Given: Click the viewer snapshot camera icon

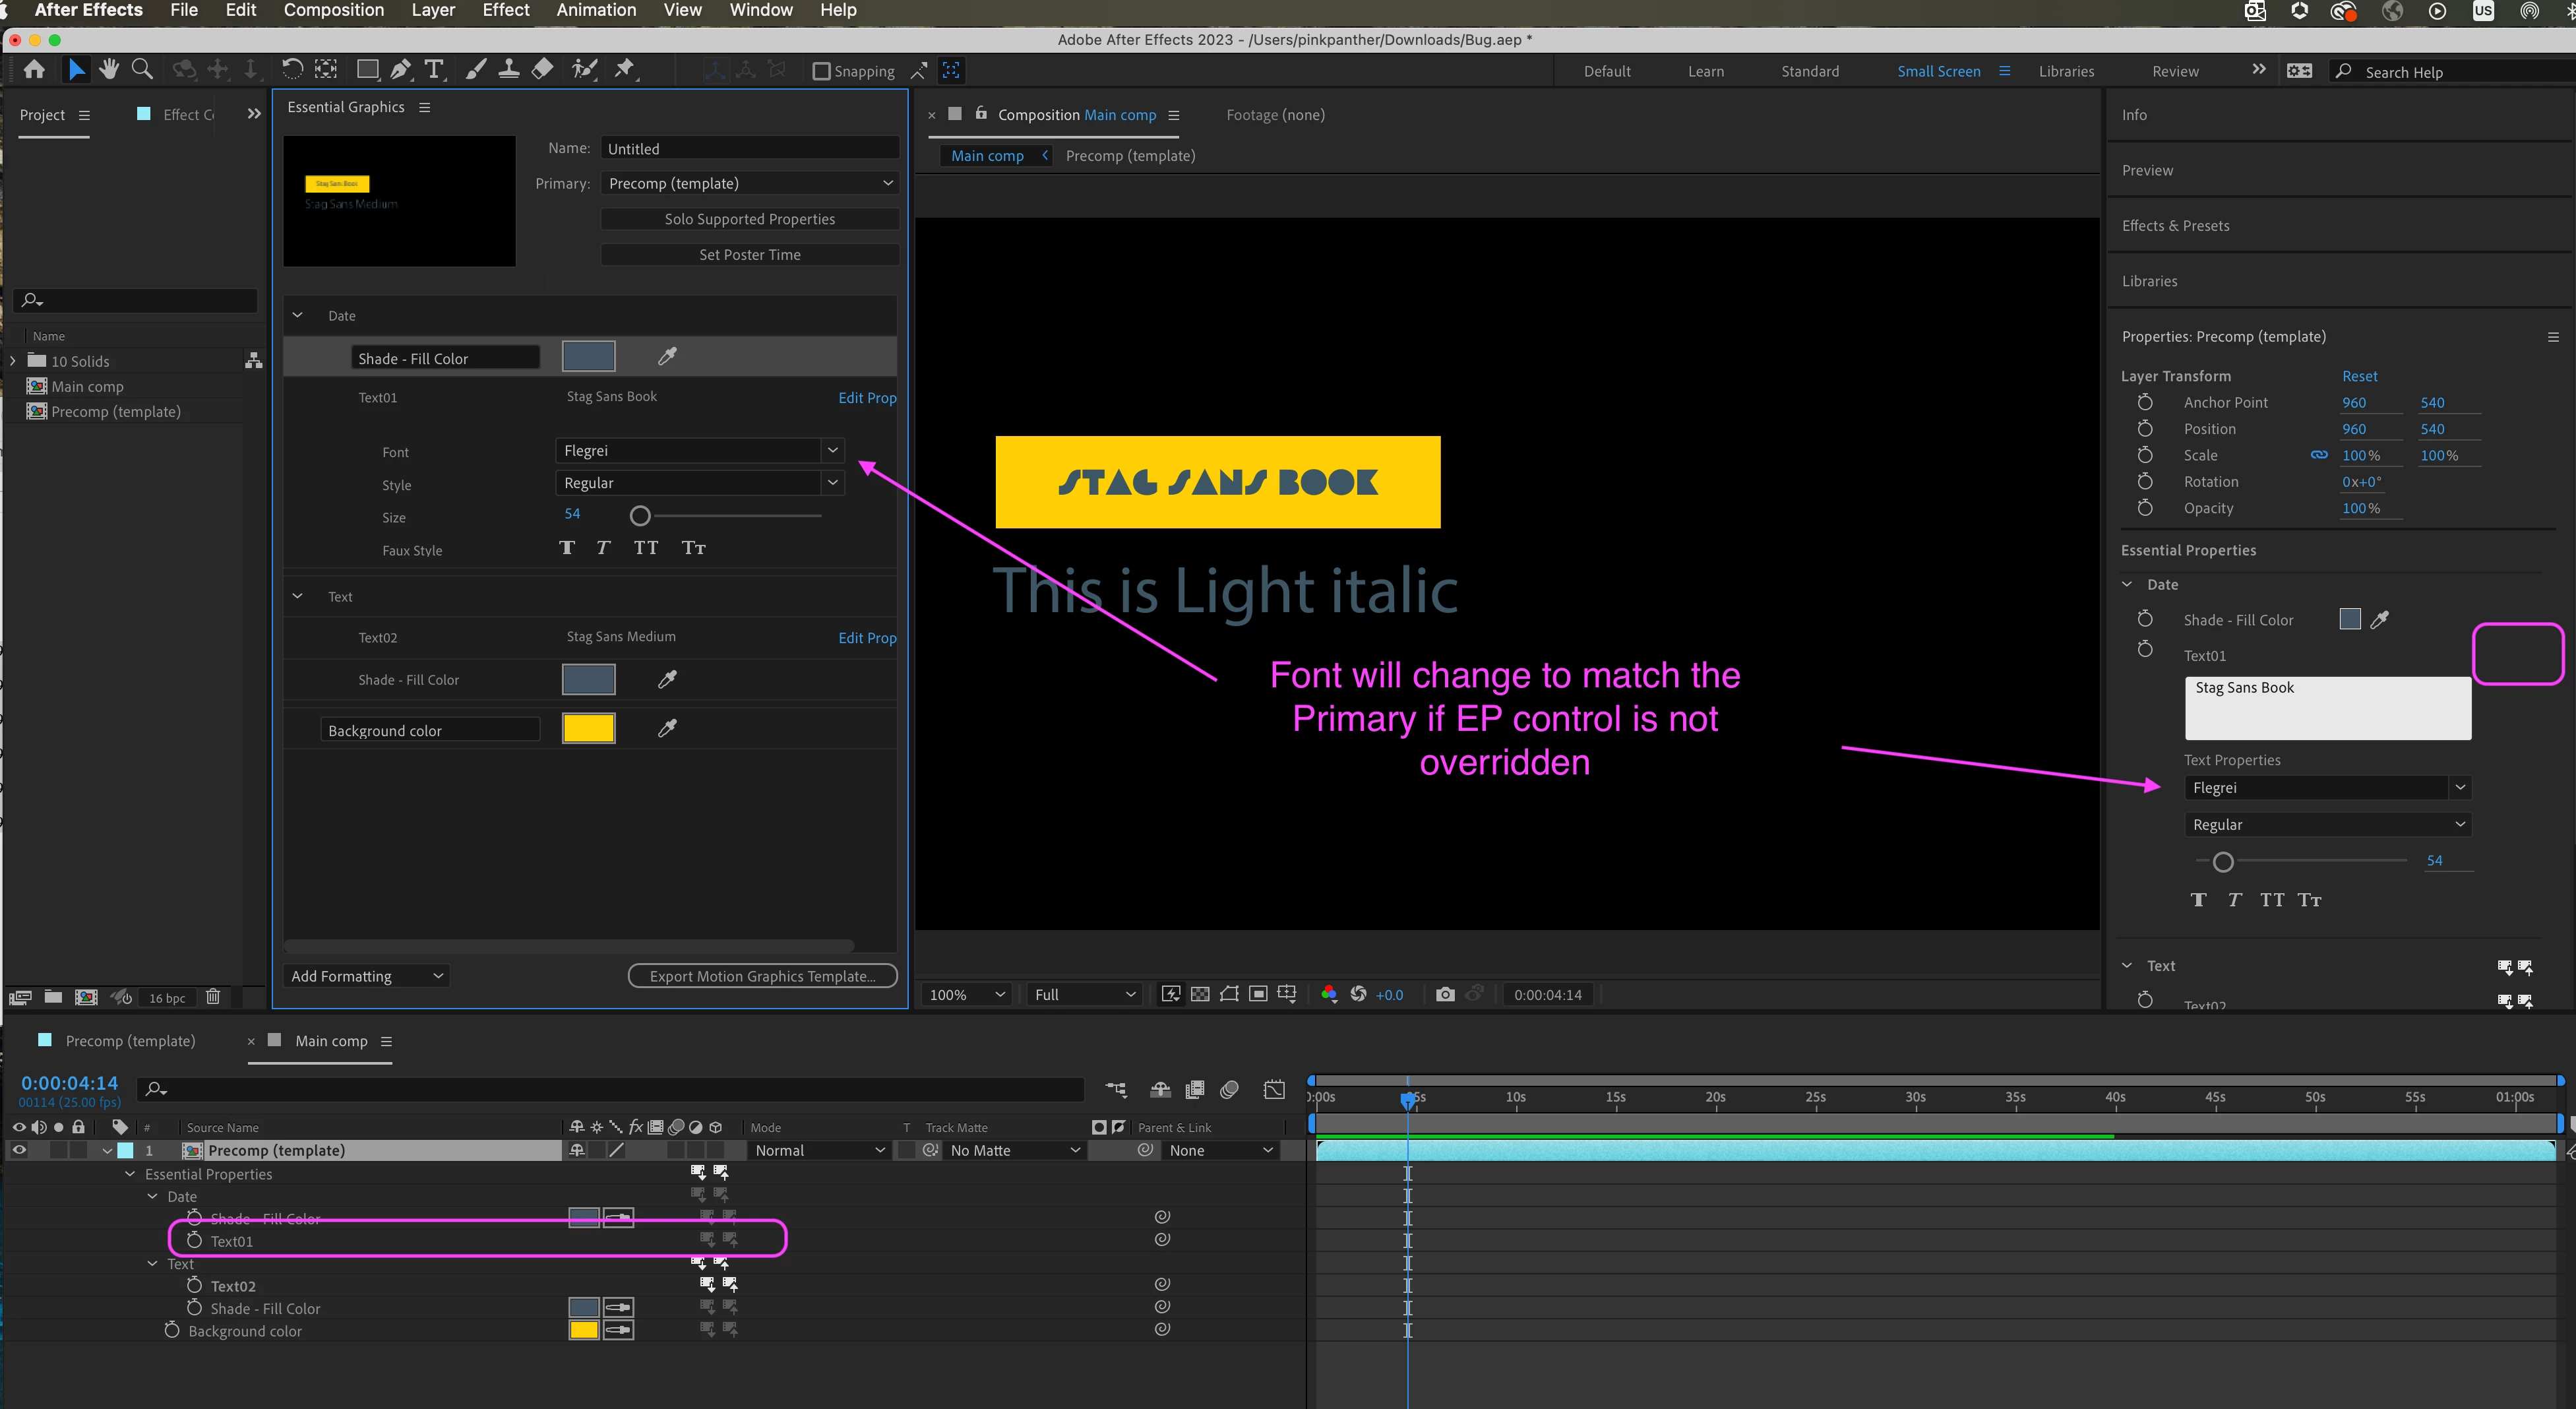Looking at the screenshot, I should [x=1444, y=994].
